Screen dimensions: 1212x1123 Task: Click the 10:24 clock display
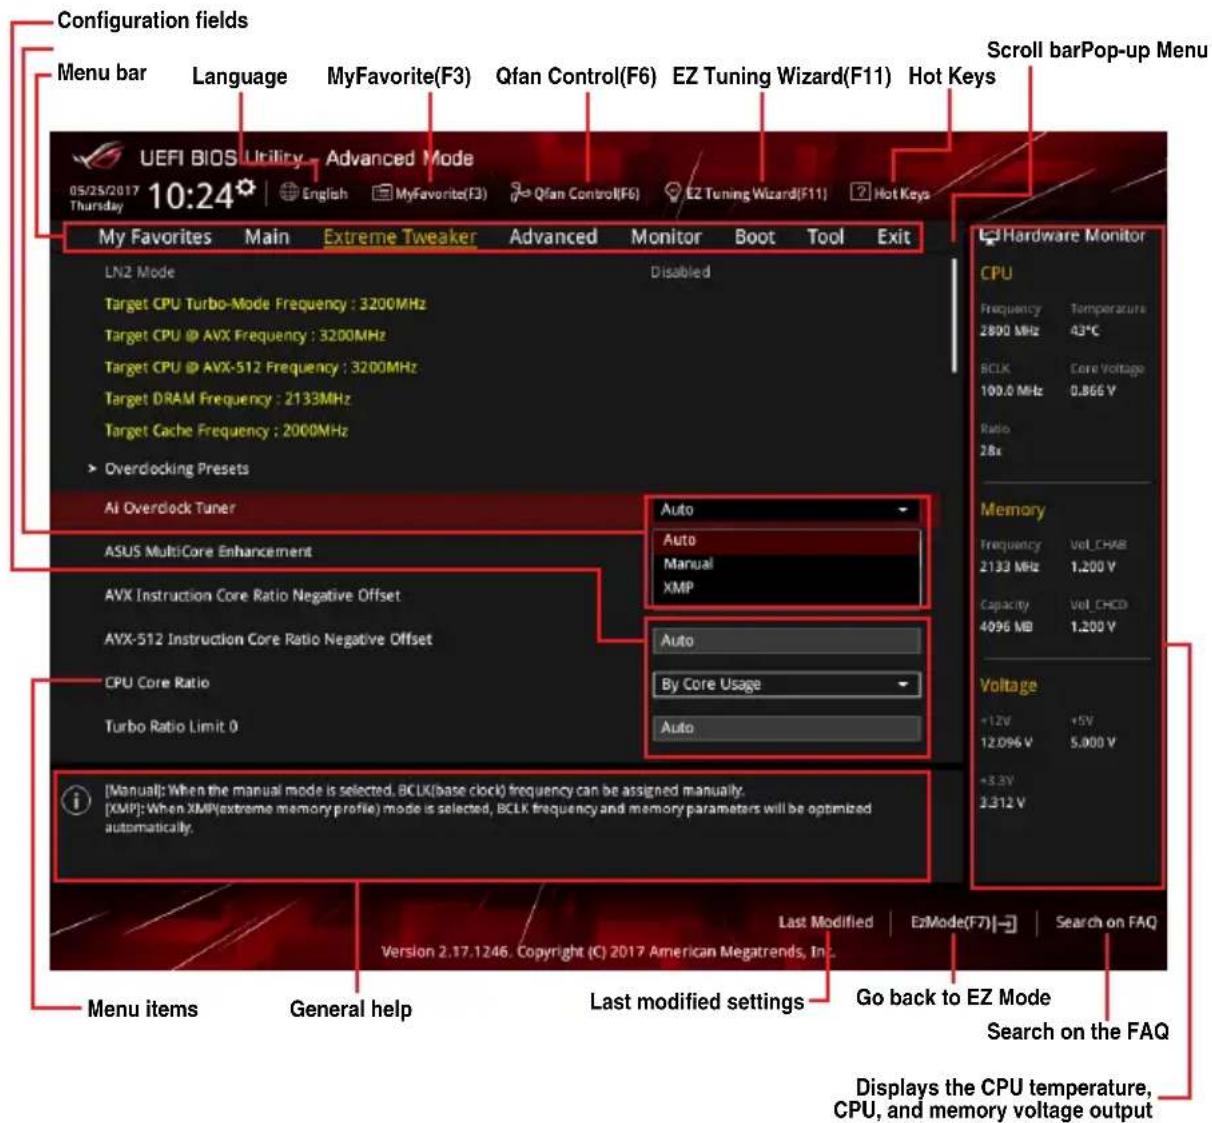[x=191, y=195]
